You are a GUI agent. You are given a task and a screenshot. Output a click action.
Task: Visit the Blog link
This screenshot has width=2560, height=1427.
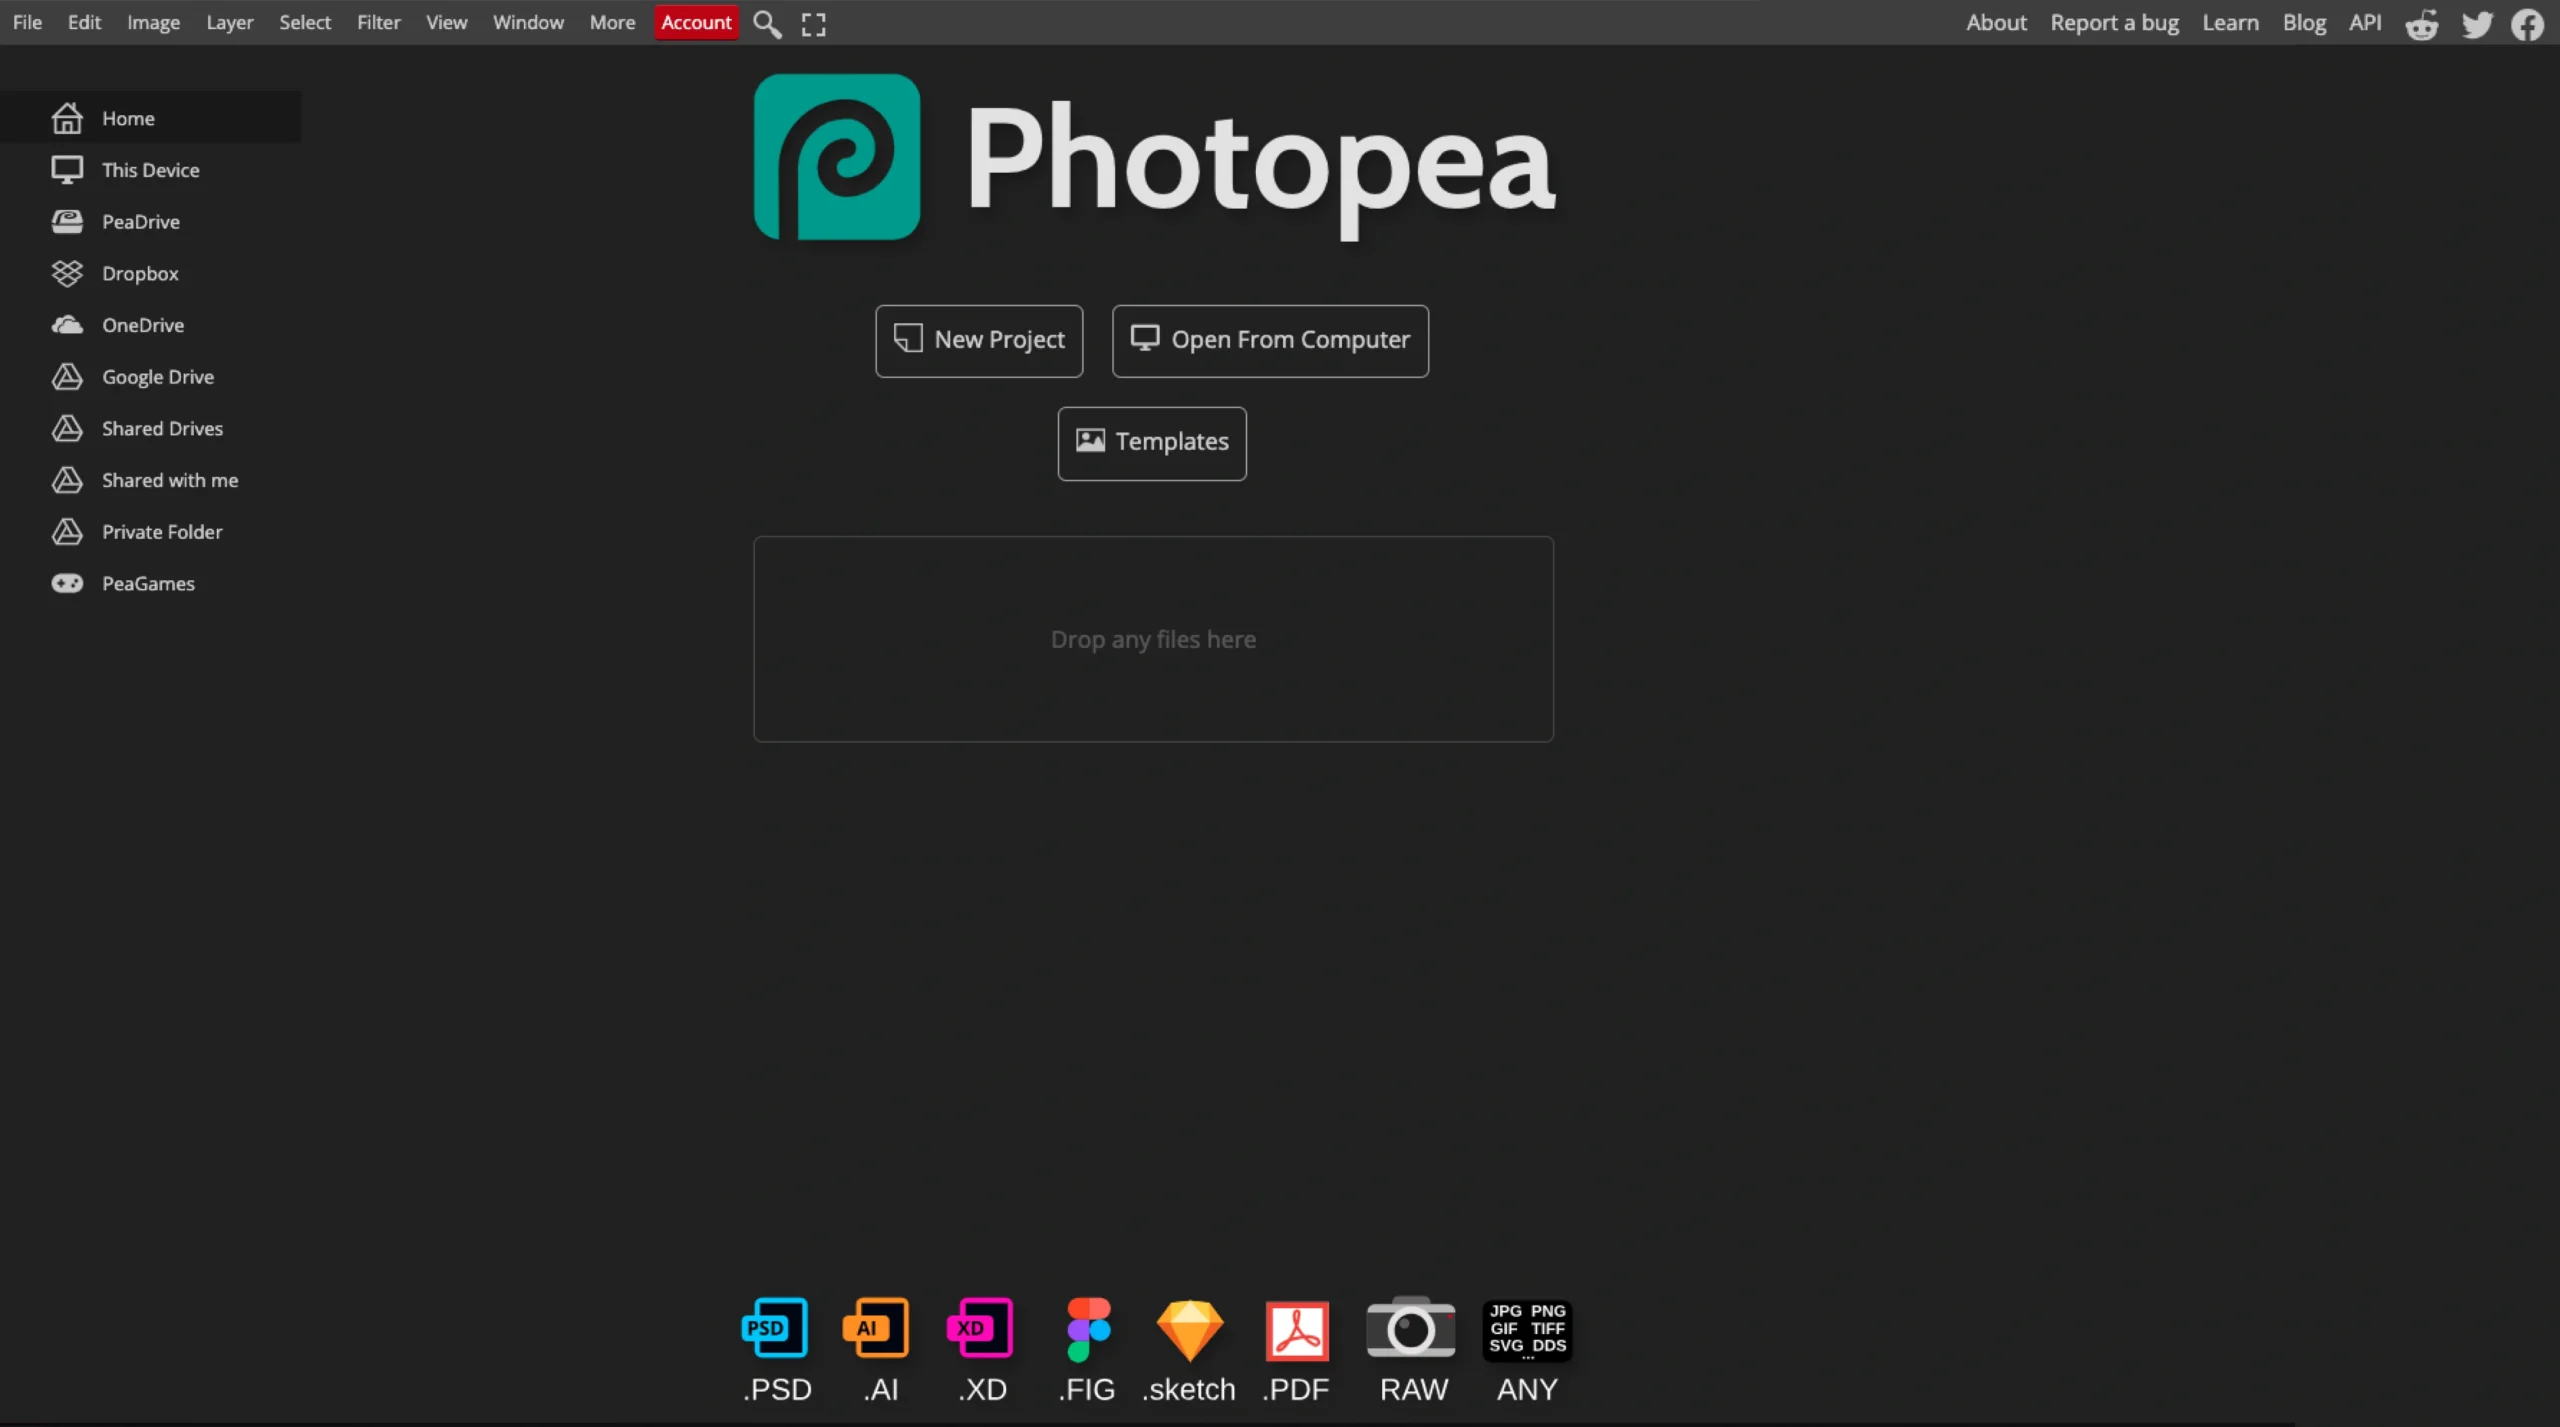2304,22
